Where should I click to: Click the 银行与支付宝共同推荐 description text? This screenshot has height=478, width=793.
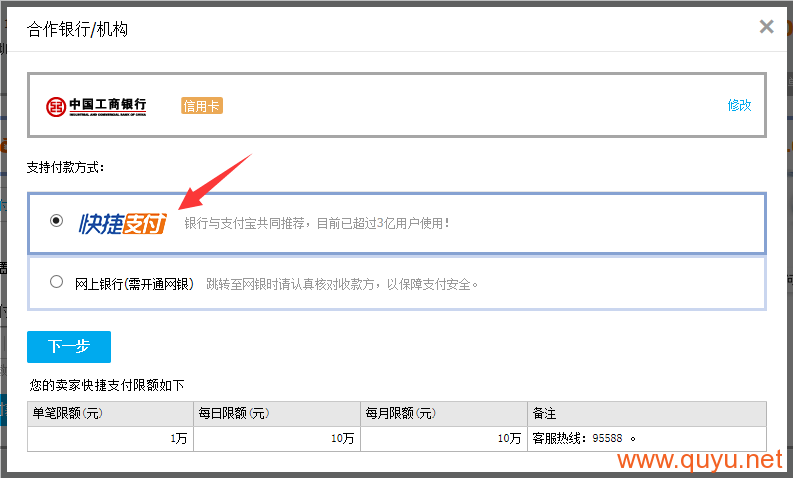click(317, 223)
